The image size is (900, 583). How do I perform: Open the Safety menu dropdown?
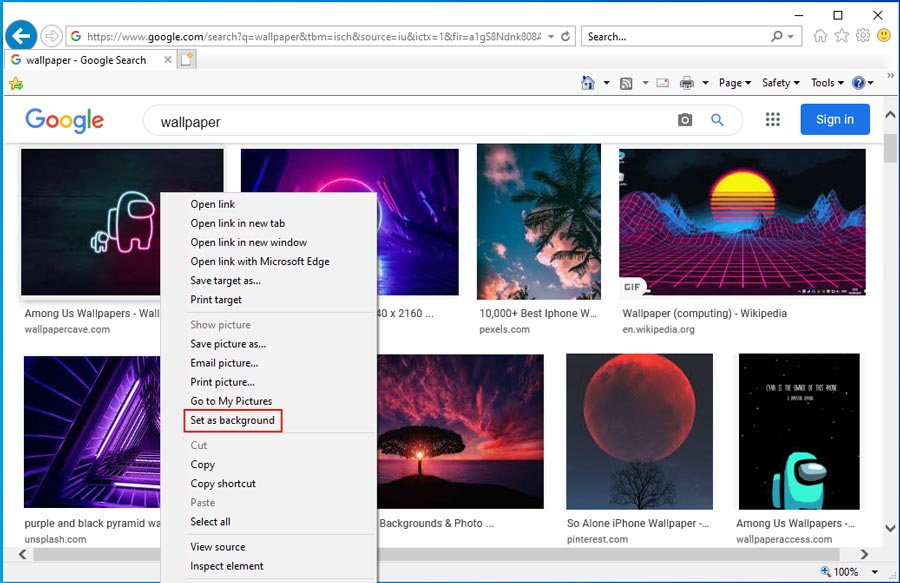(781, 83)
